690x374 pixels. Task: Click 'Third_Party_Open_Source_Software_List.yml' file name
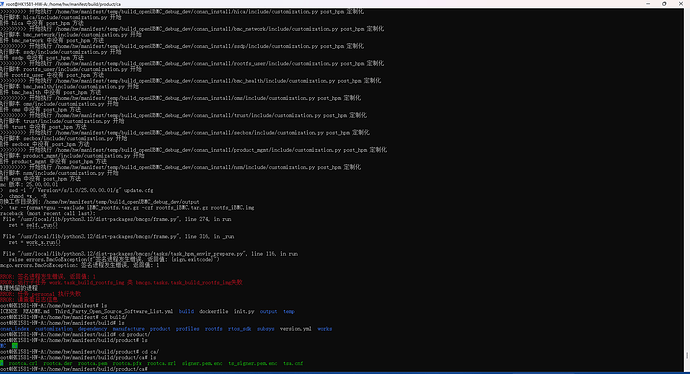pyautogui.click(x=114, y=312)
